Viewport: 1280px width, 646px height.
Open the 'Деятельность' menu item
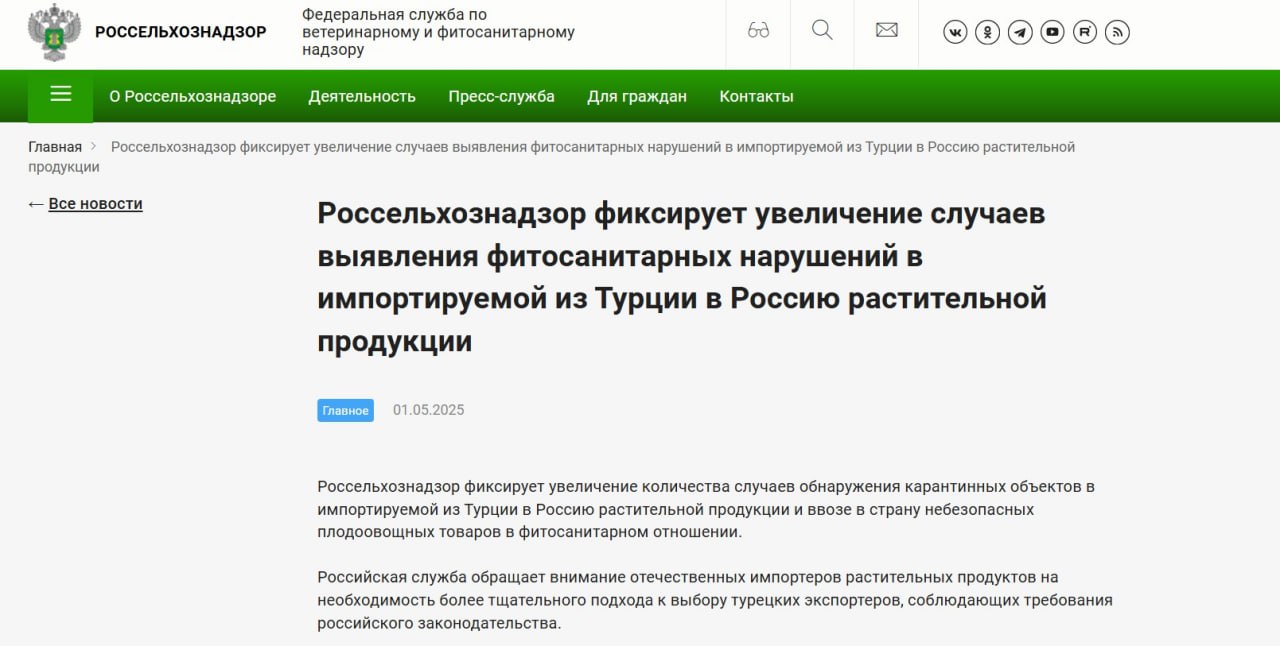pyautogui.click(x=362, y=97)
